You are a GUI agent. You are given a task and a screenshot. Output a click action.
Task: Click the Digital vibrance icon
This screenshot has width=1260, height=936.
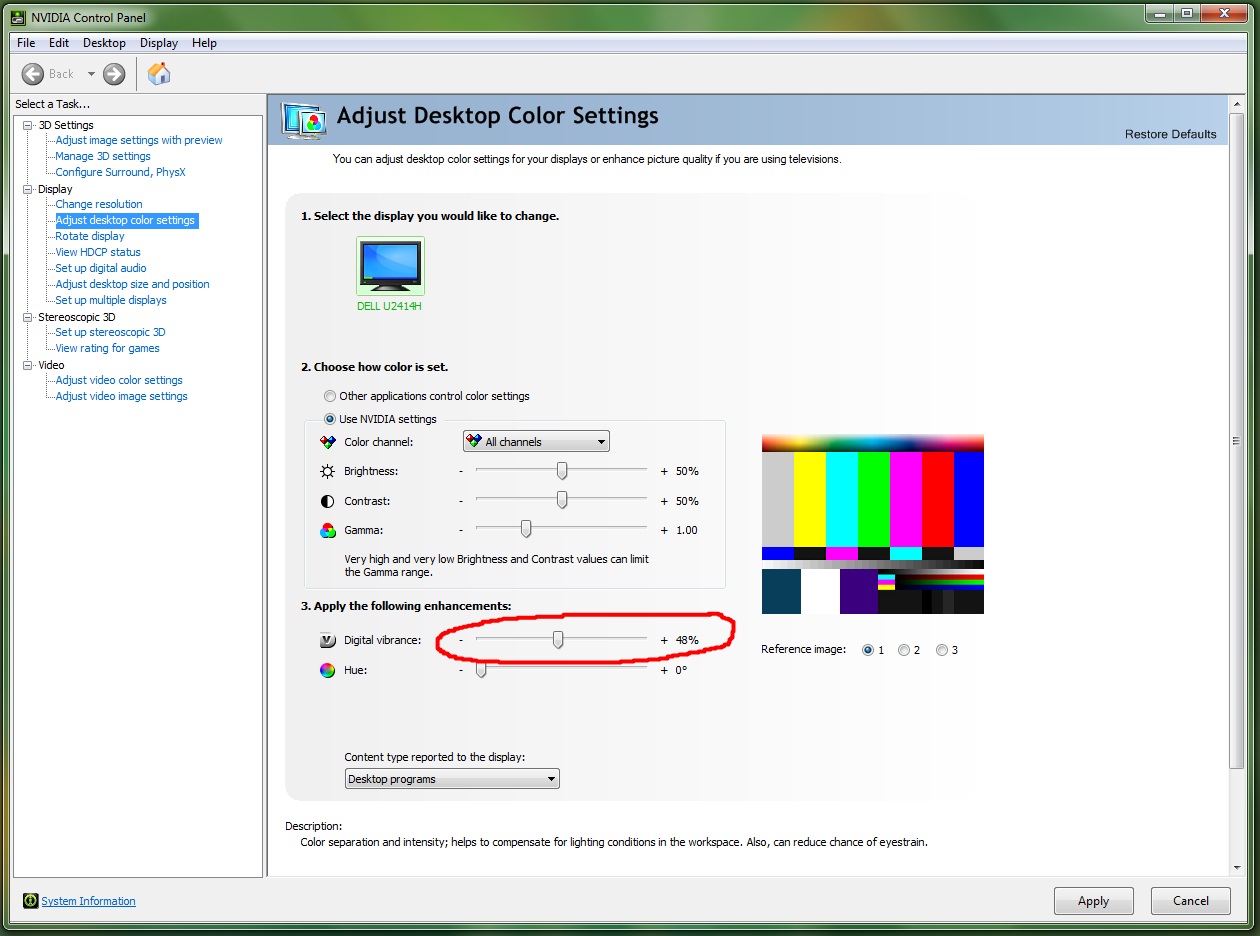[x=327, y=640]
